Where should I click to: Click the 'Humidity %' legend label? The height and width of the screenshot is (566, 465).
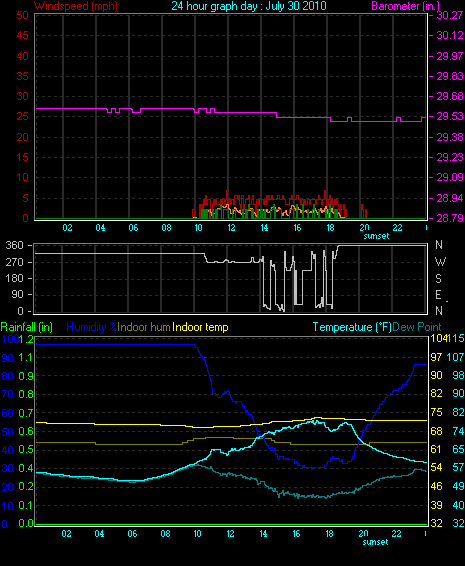coord(92,327)
